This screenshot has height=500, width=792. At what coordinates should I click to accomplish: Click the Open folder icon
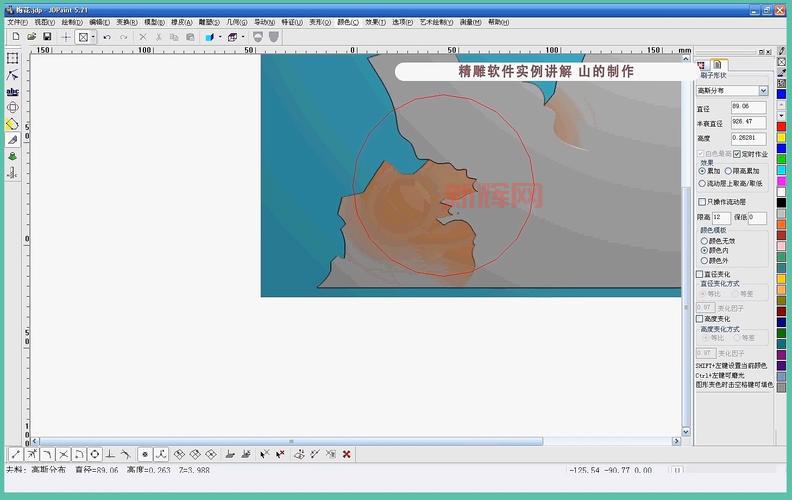[32, 37]
